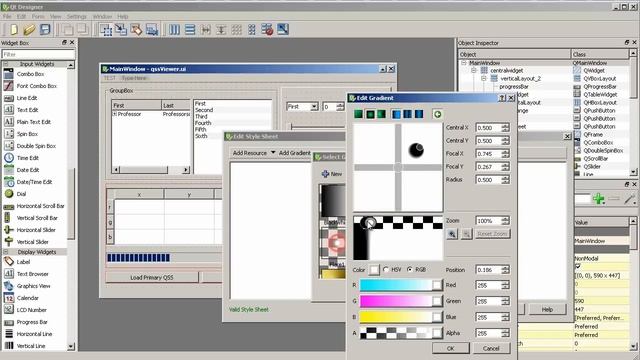
Task: Click the Position value field
Action: (x=489, y=270)
